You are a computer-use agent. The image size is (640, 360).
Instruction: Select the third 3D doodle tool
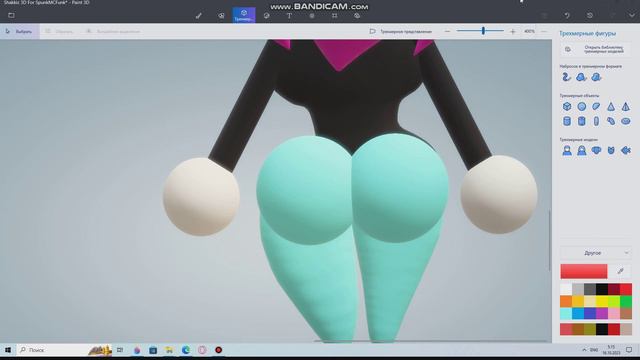(596, 77)
